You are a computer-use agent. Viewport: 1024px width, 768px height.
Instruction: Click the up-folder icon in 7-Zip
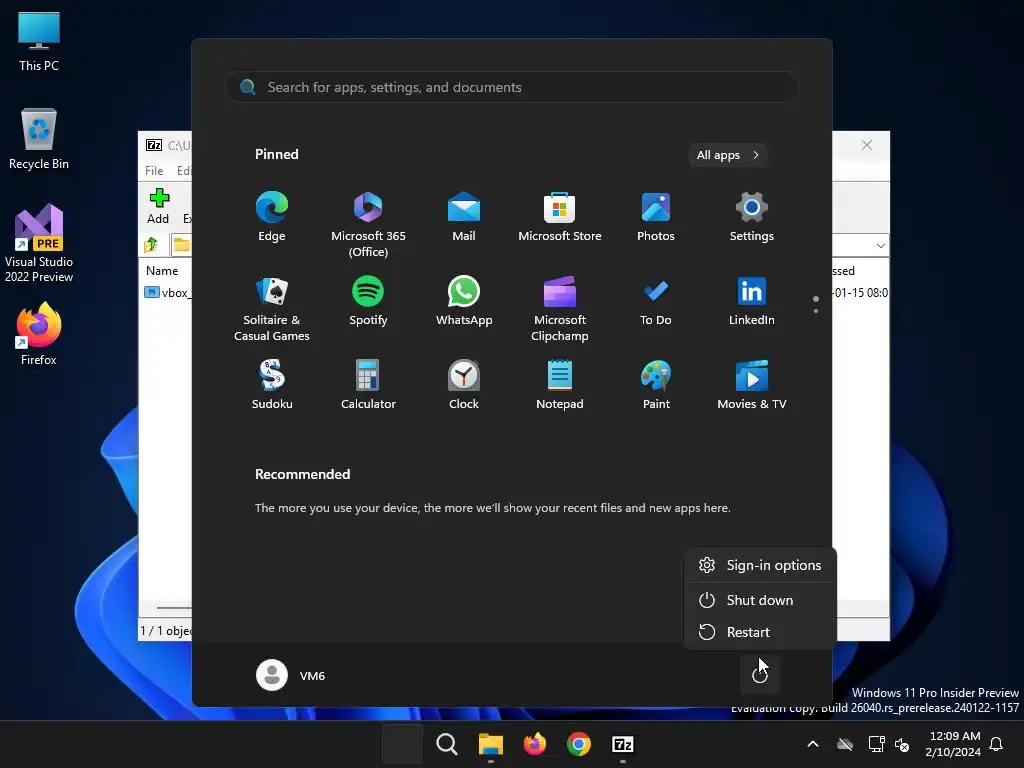152,245
